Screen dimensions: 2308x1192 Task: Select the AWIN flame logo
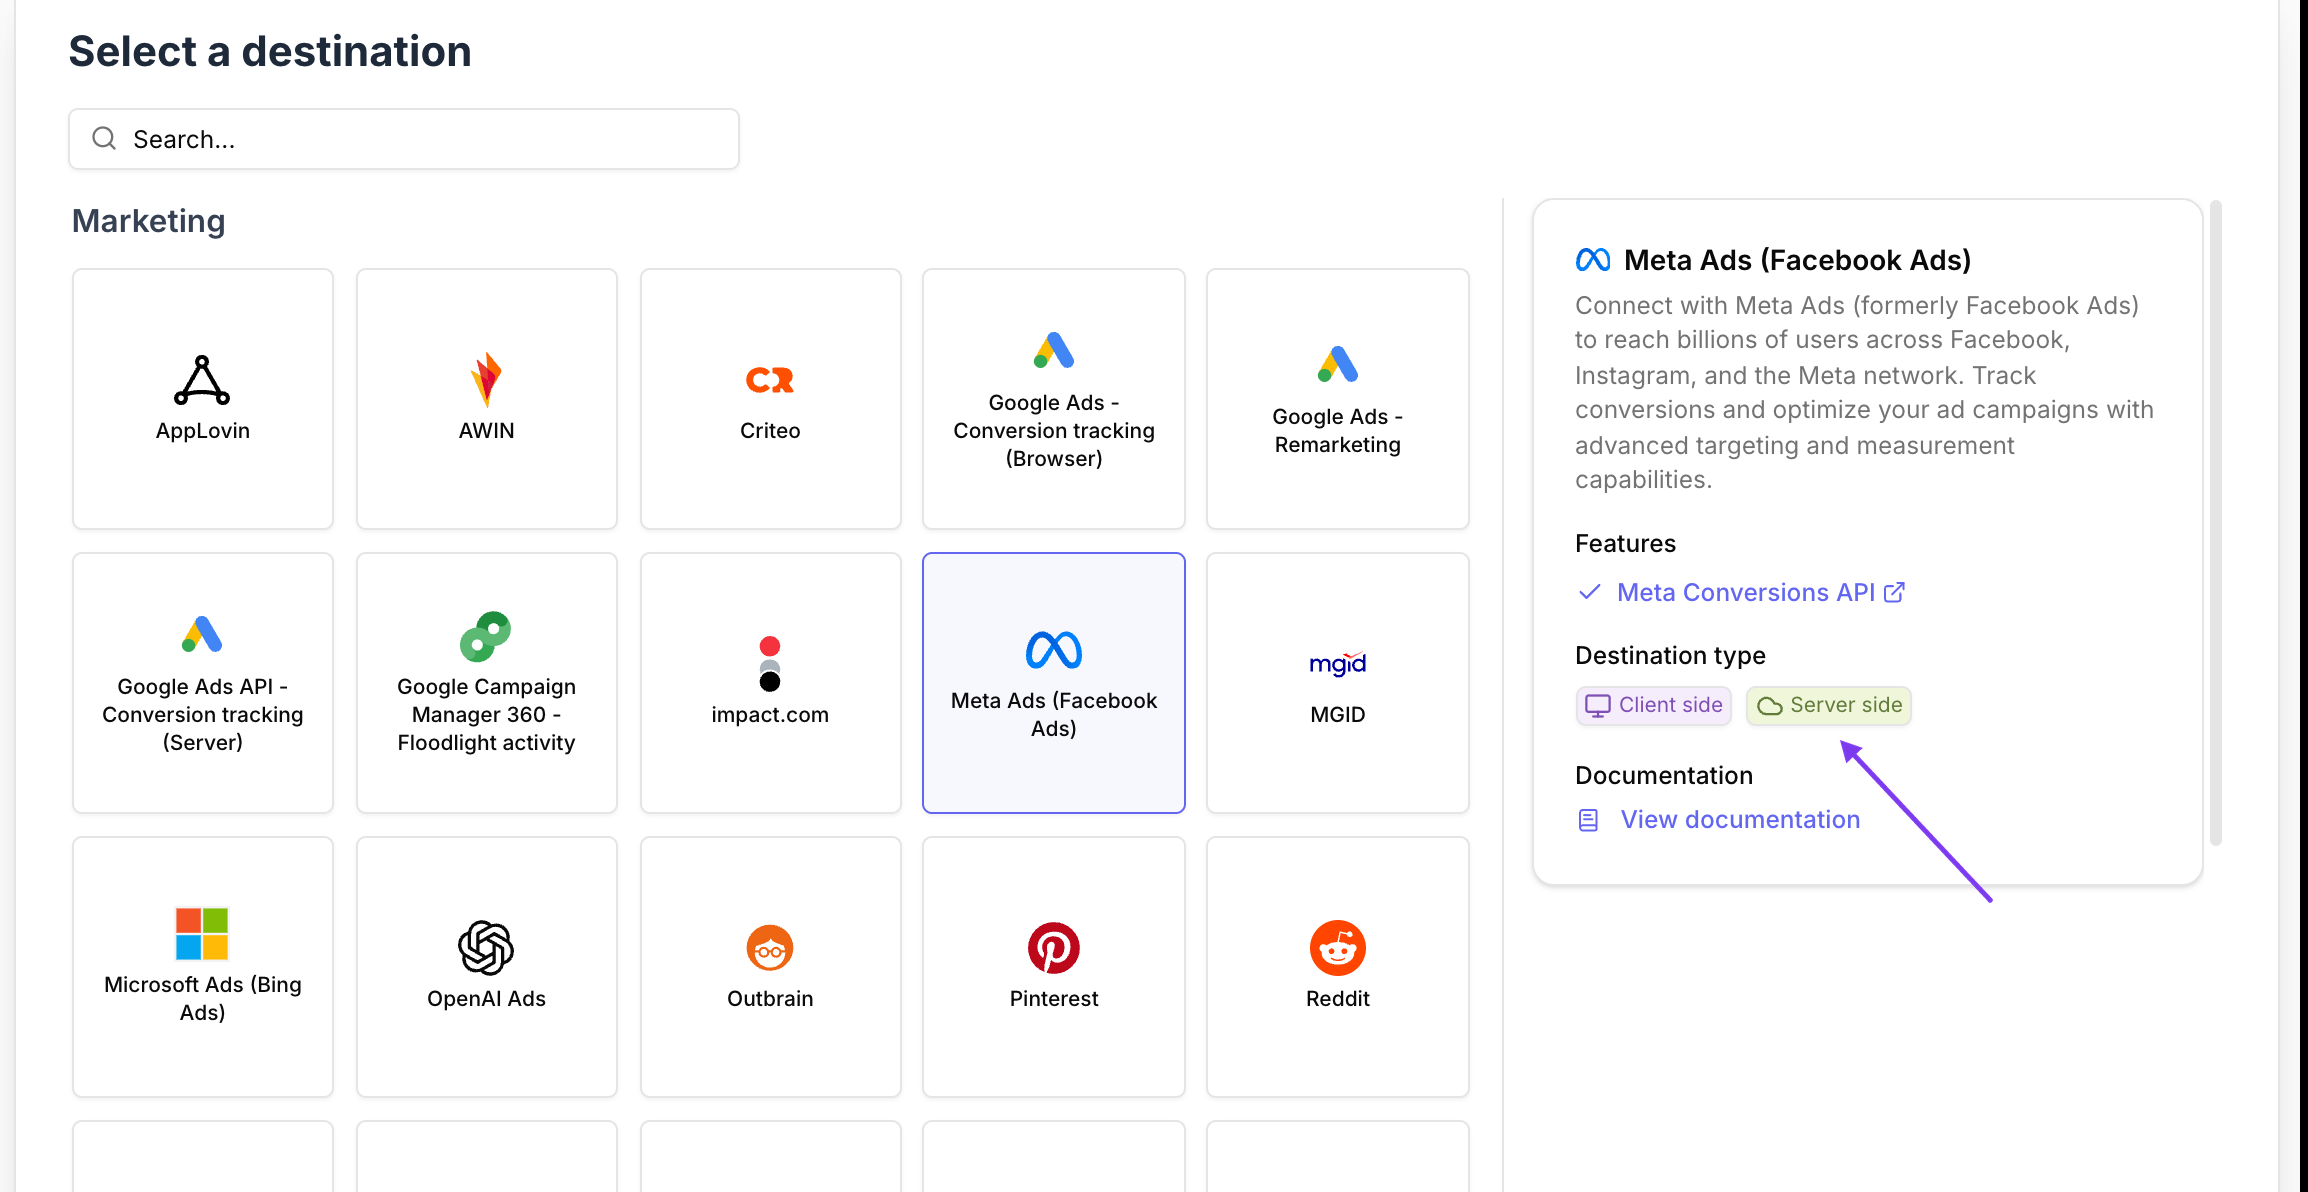click(486, 380)
